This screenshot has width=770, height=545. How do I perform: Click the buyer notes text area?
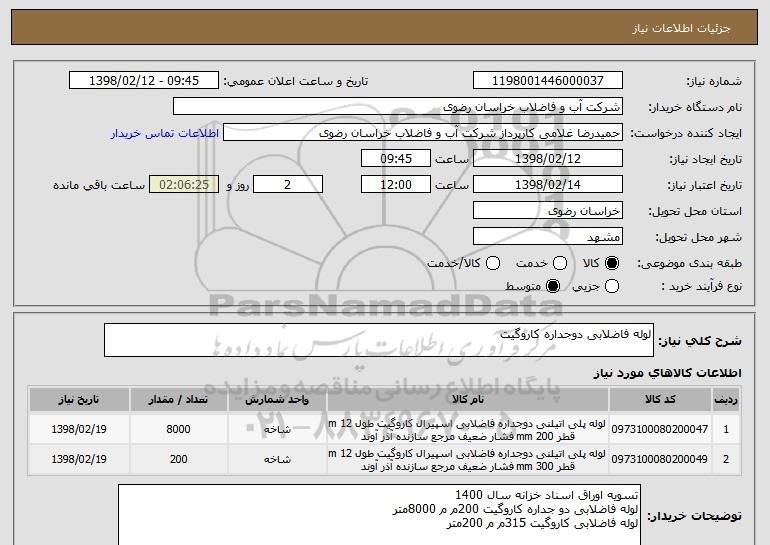379,515
